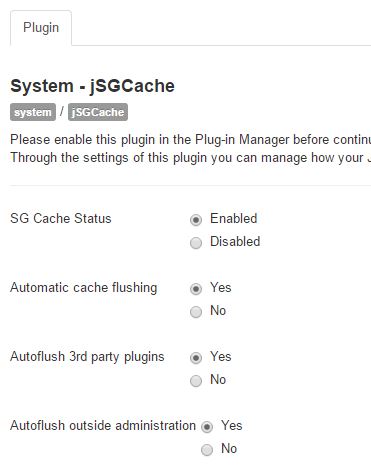The height and width of the screenshot is (468, 371).
Task: Click the Enabled option text label
Action: click(234, 219)
